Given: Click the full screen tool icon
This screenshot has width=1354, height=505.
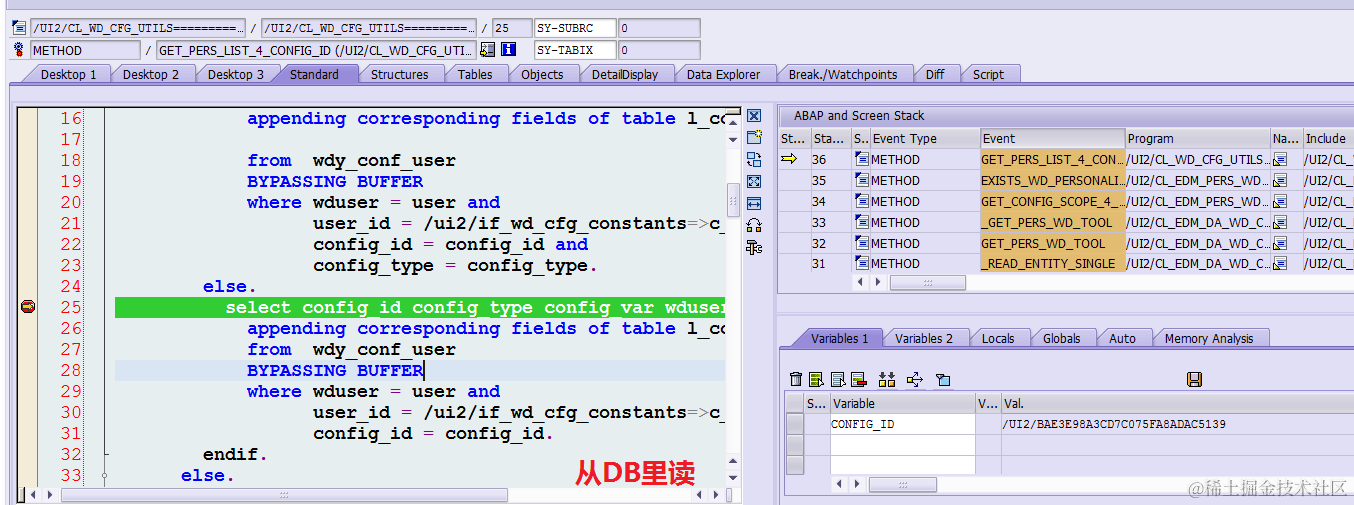Looking at the screenshot, I should pos(754,181).
